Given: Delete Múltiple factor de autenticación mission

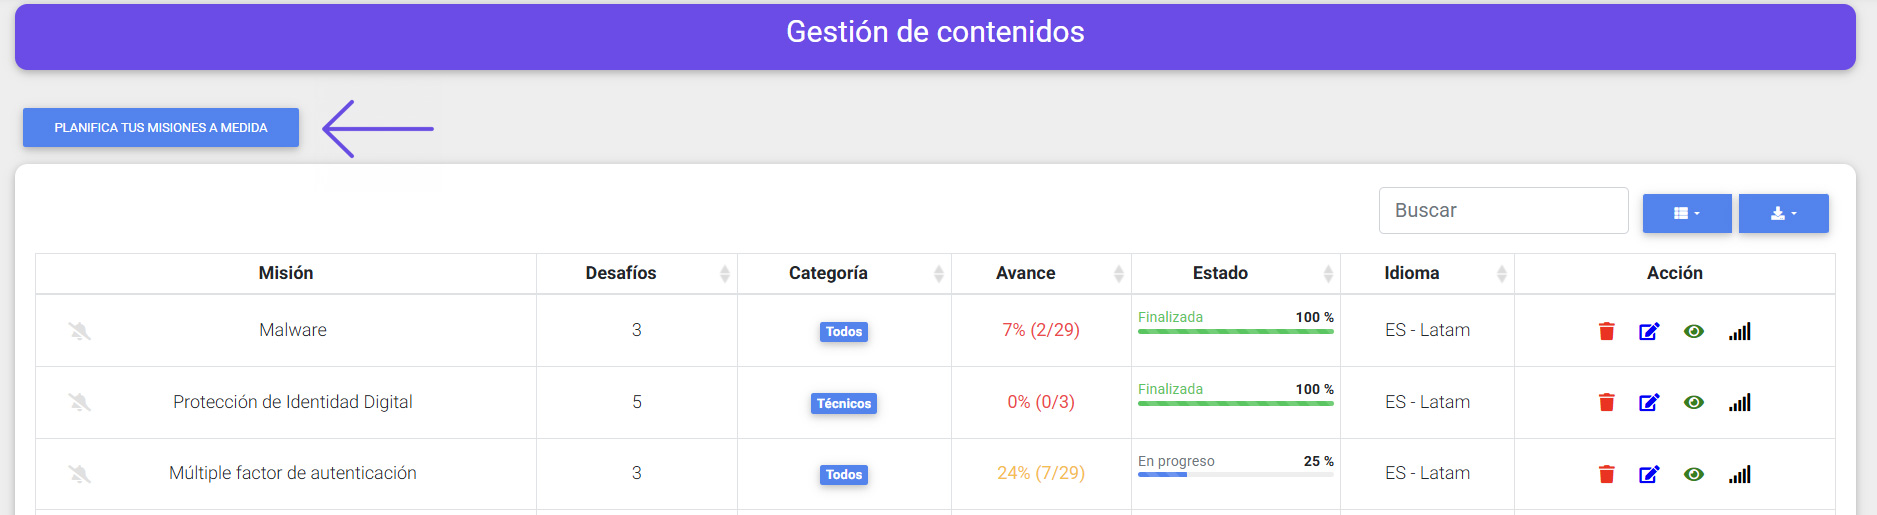Looking at the screenshot, I should coord(1606,474).
